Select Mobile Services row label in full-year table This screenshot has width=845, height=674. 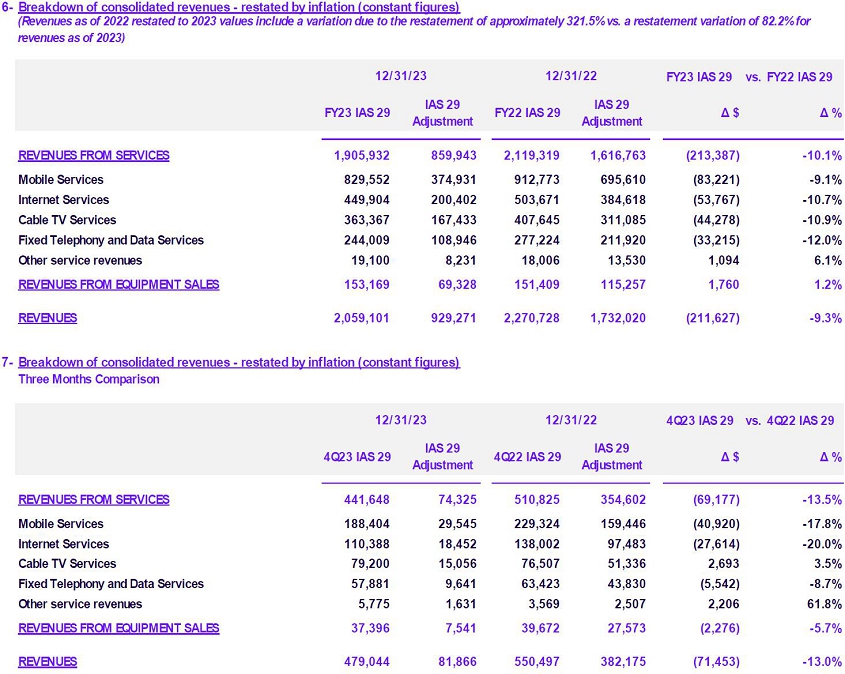click(61, 180)
